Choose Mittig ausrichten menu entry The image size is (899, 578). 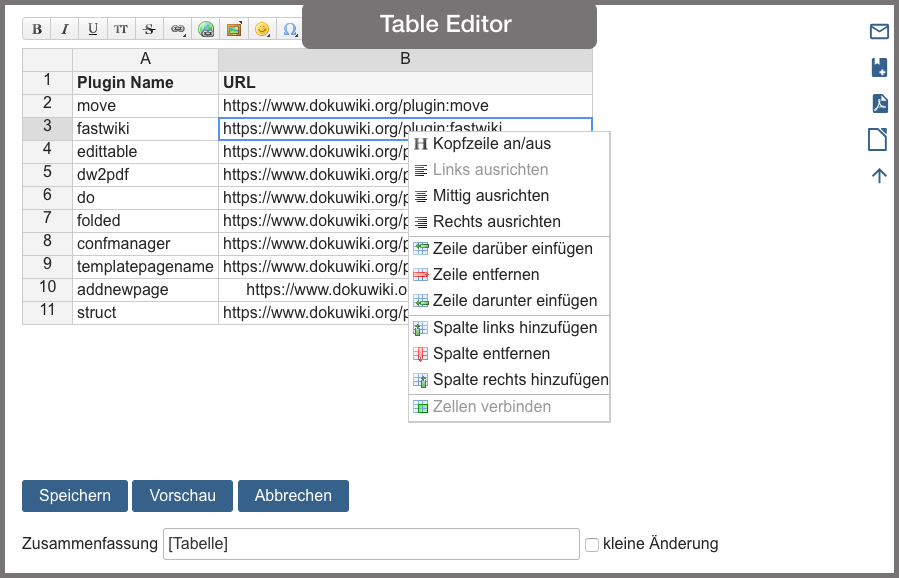coord(509,196)
